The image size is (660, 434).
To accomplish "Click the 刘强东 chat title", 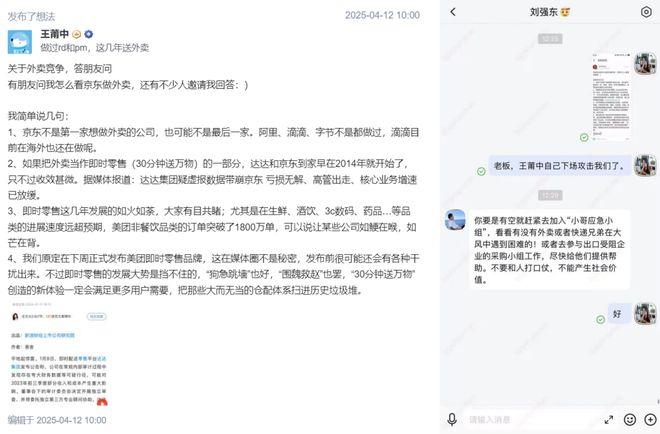I will pos(544,12).
